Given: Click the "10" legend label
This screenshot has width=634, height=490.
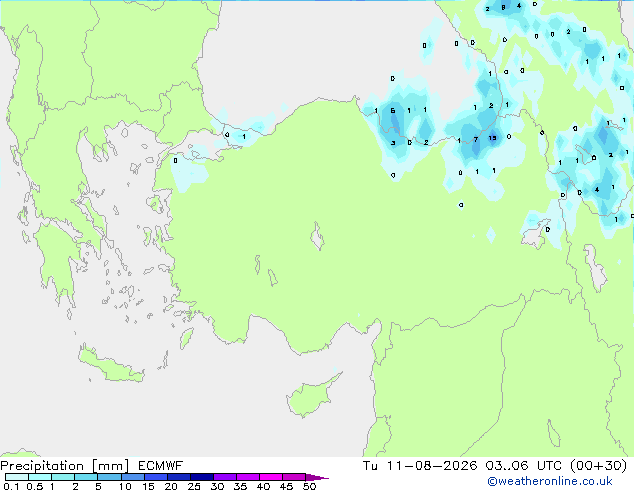Looking at the screenshot, I should click(x=125, y=486).
